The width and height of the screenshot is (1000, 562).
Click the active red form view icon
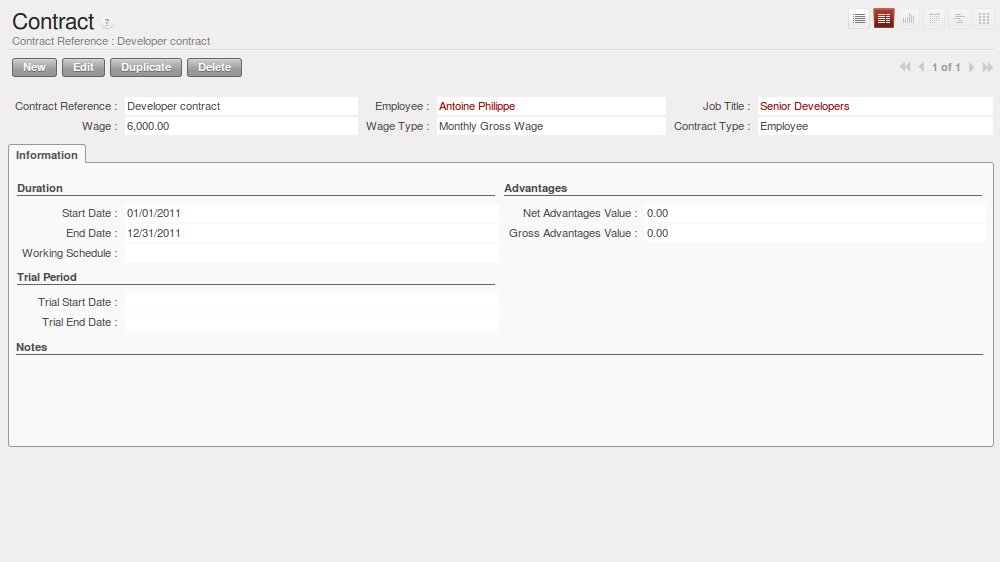(884, 19)
